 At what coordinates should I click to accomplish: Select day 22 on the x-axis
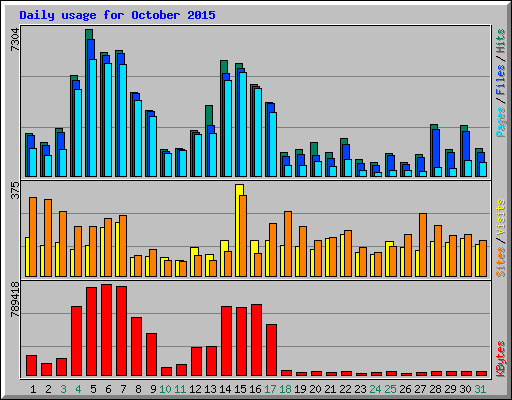pyautogui.click(x=345, y=389)
